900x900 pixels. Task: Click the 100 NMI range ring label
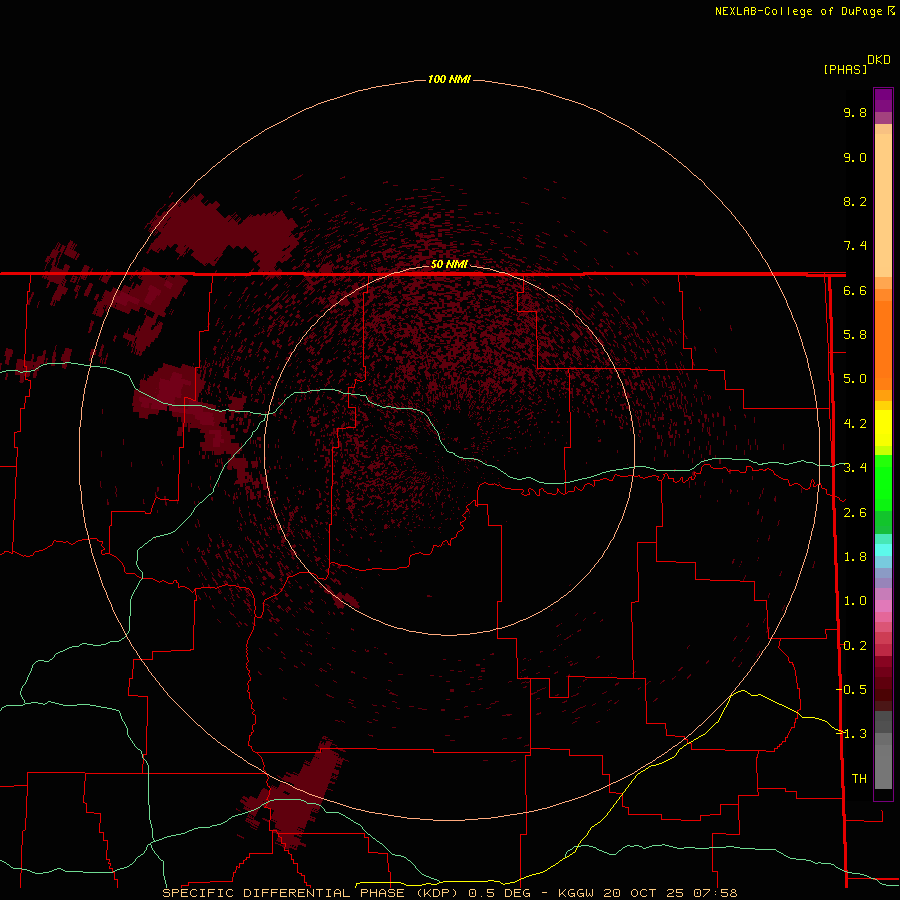point(449,79)
